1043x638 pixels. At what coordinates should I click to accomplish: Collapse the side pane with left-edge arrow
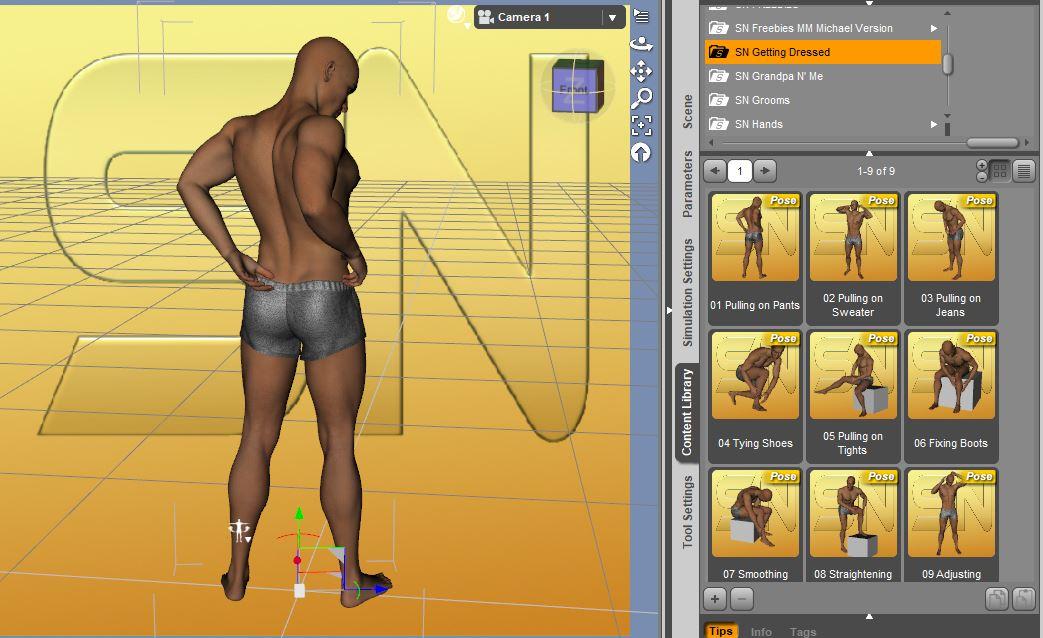tap(669, 311)
